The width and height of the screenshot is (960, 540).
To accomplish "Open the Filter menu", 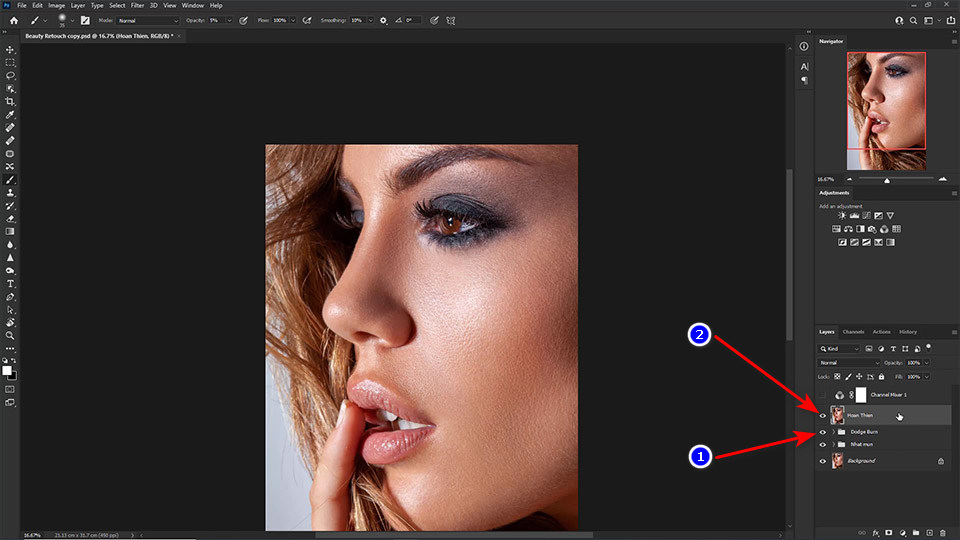I will pos(137,5).
